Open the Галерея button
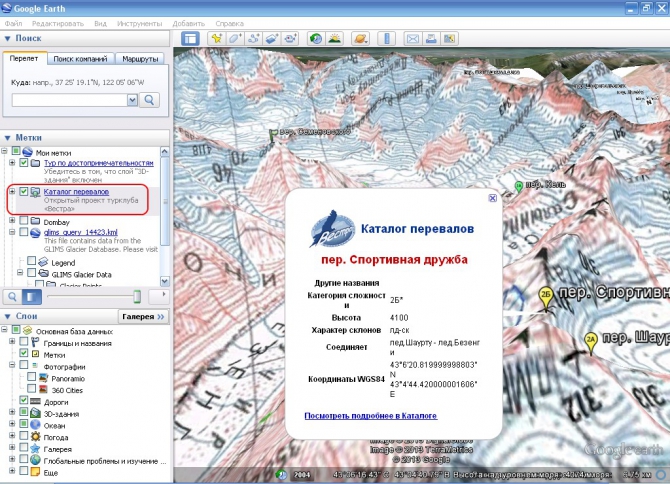This screenshot has width=670, height=484. [143, 317]
